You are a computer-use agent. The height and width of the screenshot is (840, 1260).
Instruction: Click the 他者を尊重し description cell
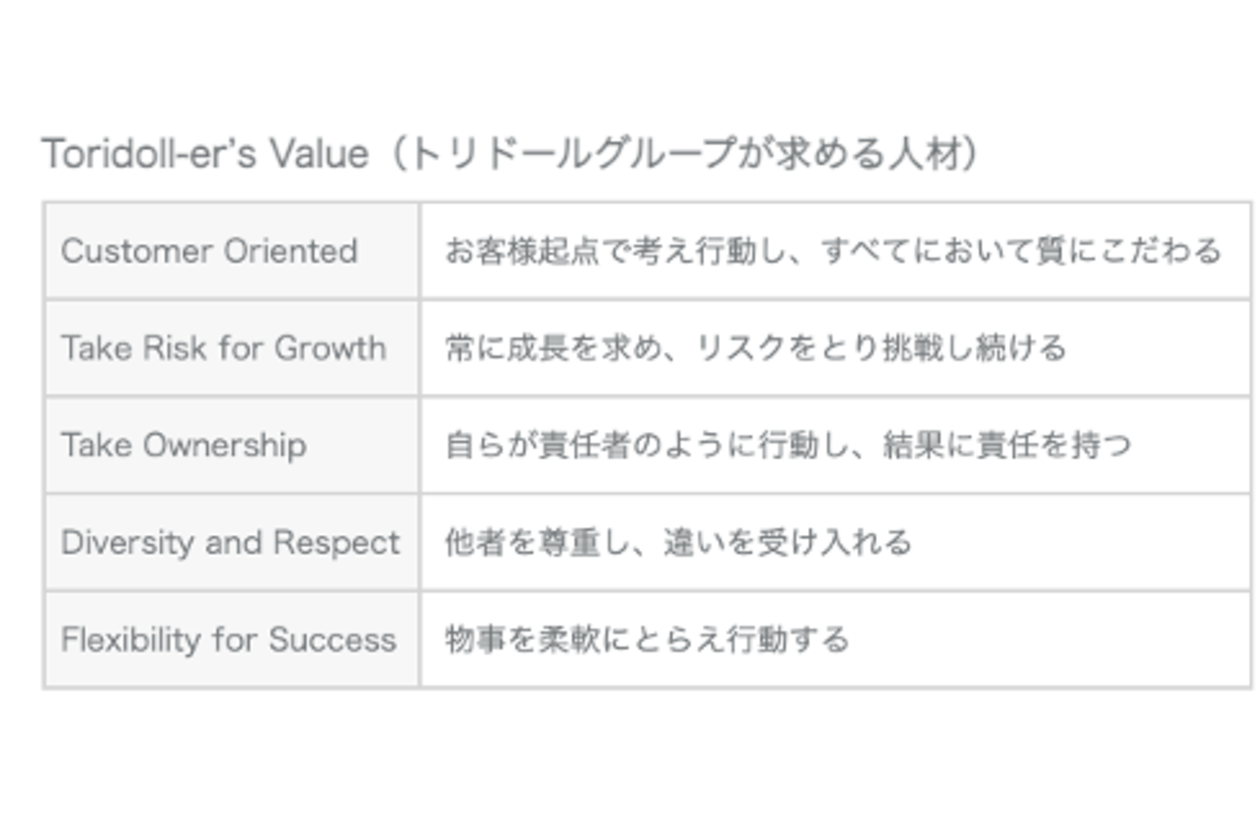(x=836, y=542)
